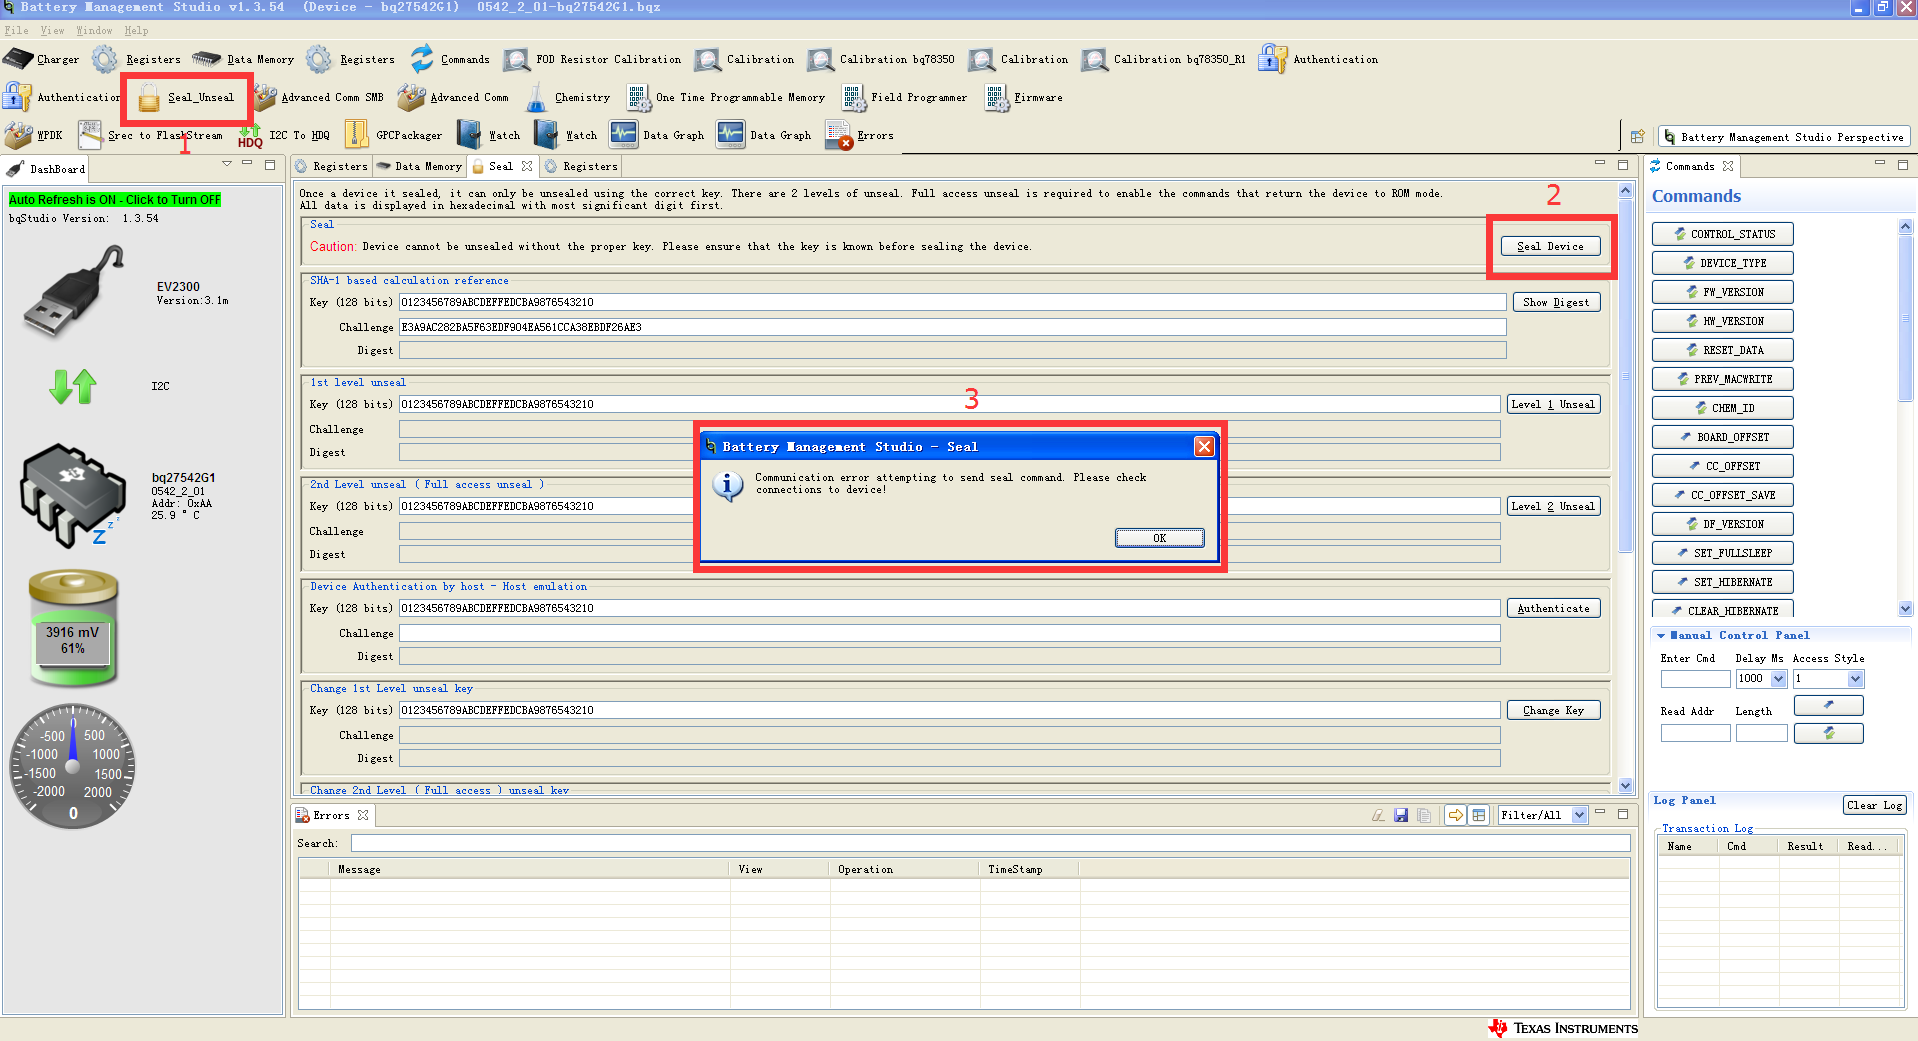Open the Window menu
Screen dimensions: 1918x1041
(x=94, y=31)
